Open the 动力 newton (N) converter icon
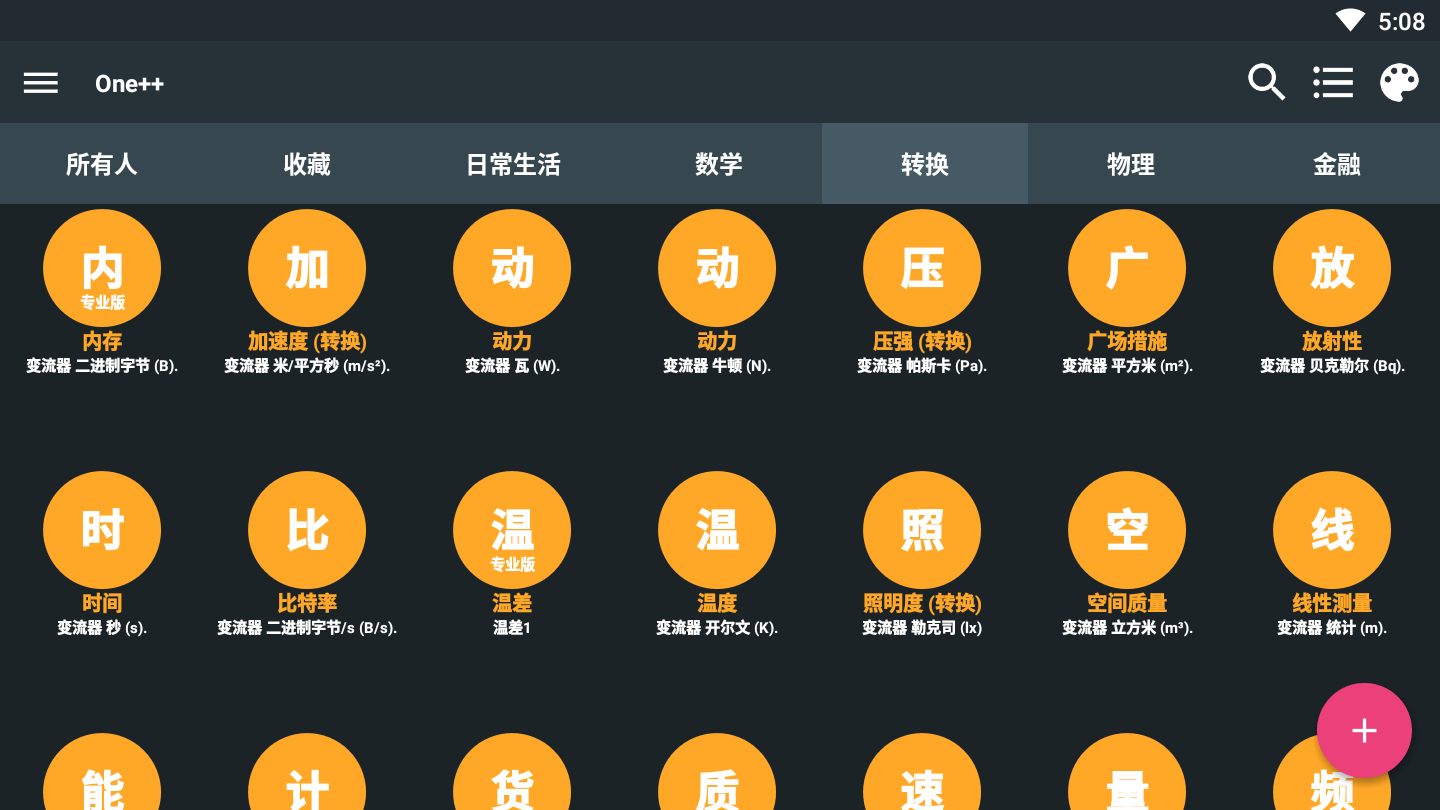The width and height of the screenshot is (1440, 810). pos(717,268)
